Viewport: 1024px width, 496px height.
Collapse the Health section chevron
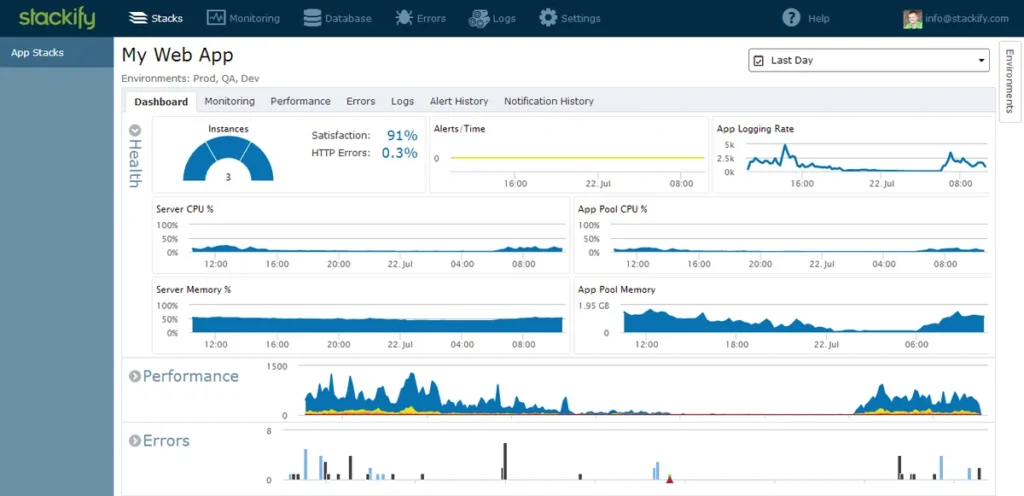[x=135, y=129]
